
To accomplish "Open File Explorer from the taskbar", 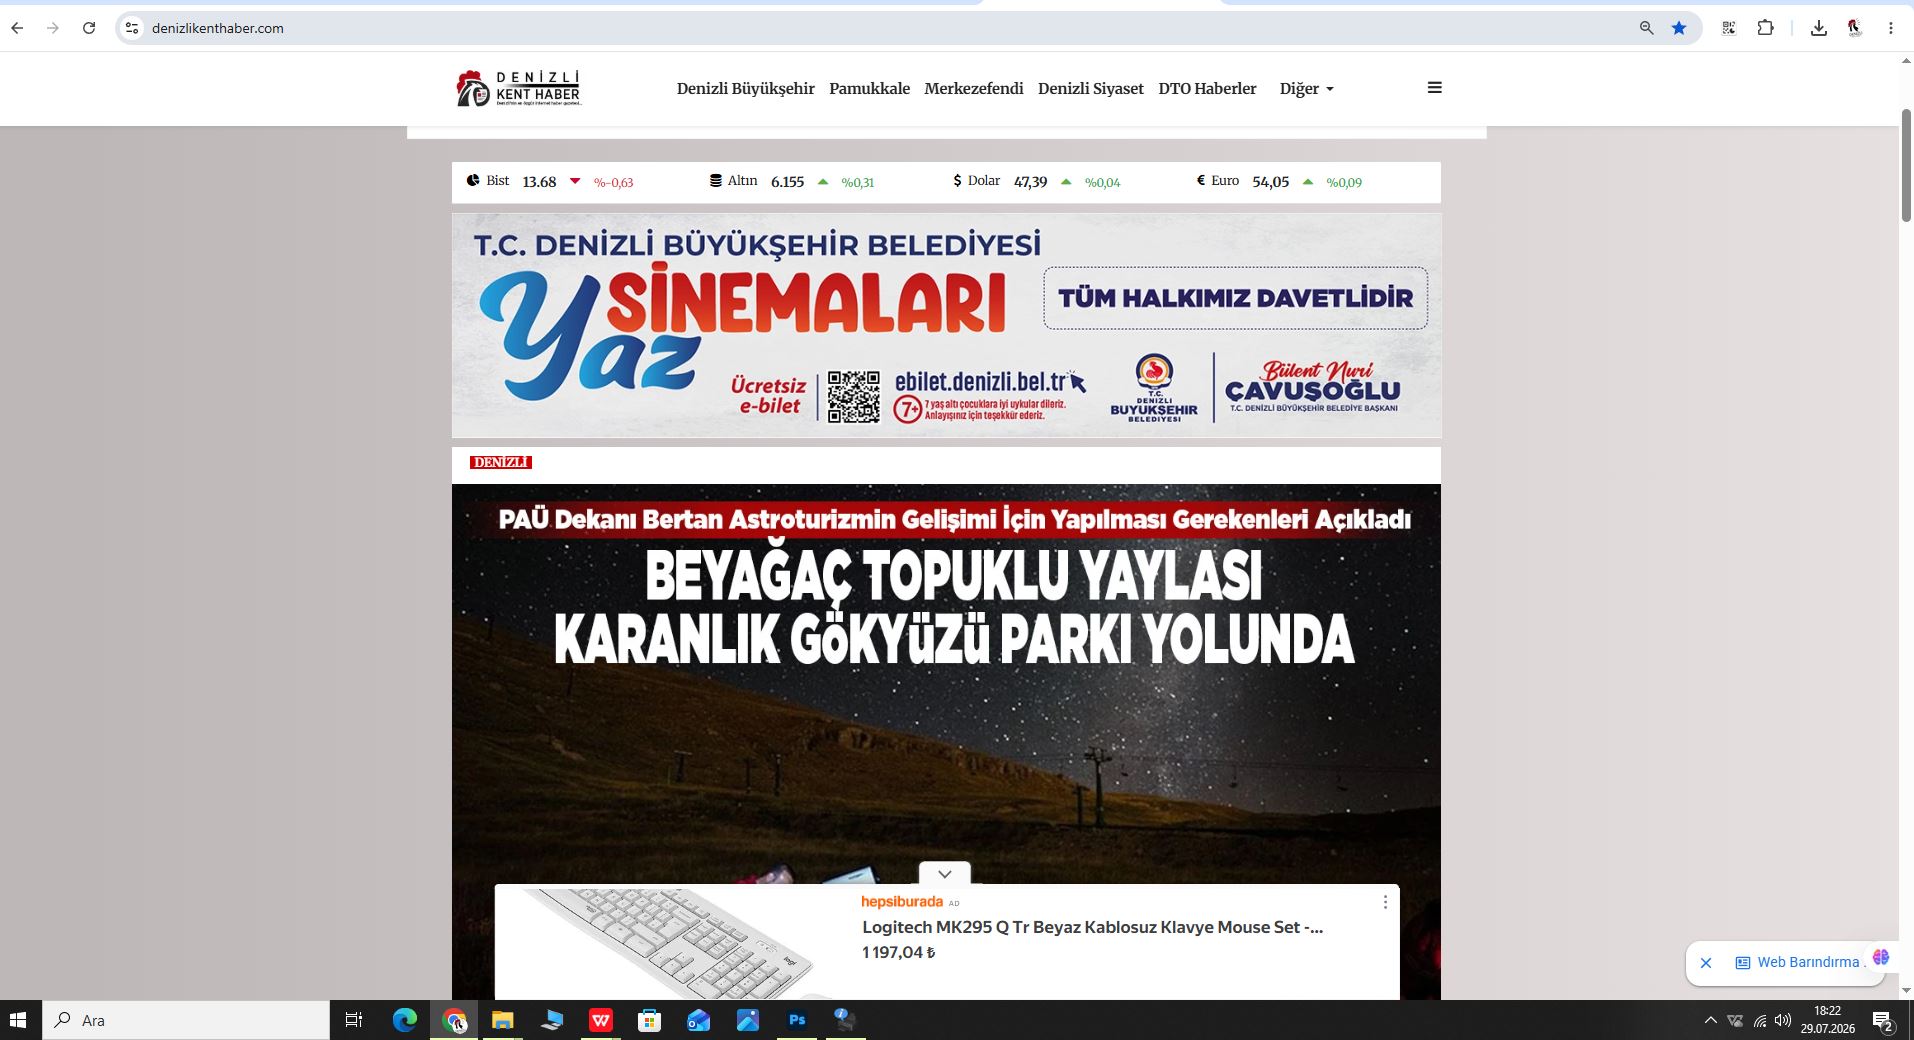I will 502,1020.
